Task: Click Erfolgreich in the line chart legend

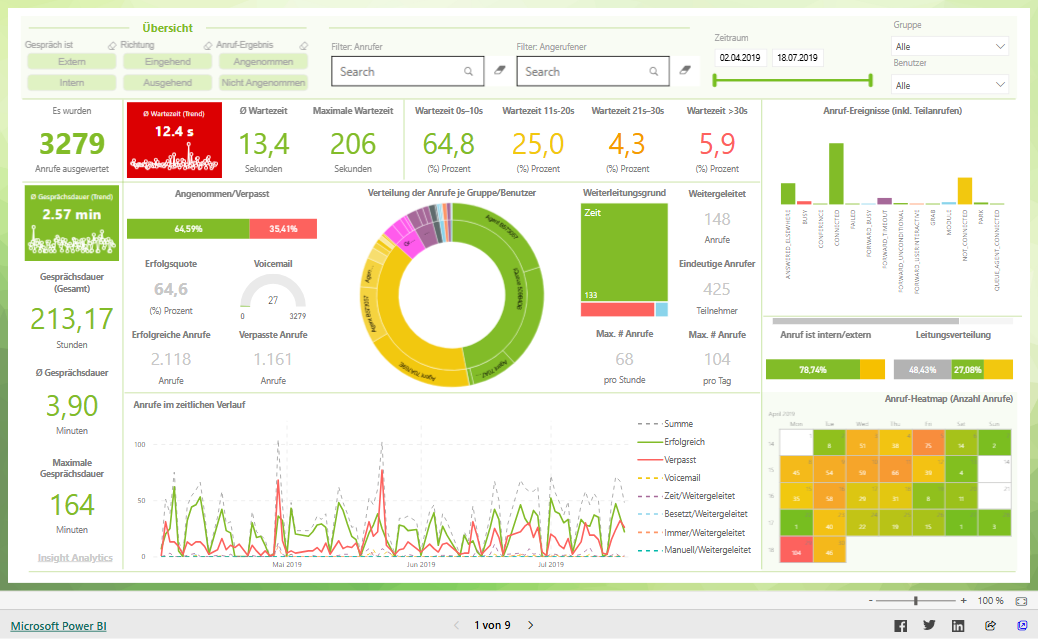Action: point(671,442)
